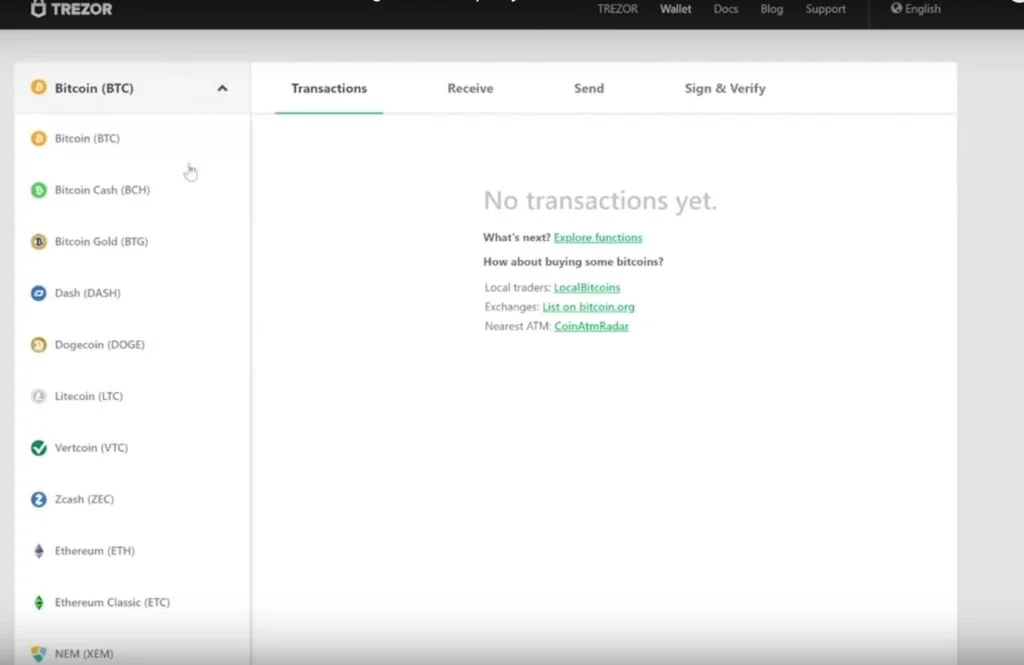Go to the Sign & Verify tab
1024x665 pixels.
pyautogui.click(x=725, y=88)
